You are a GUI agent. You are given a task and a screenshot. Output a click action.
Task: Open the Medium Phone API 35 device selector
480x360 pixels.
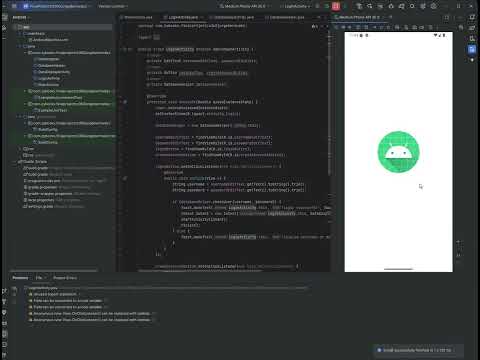(x=244, y=6)
